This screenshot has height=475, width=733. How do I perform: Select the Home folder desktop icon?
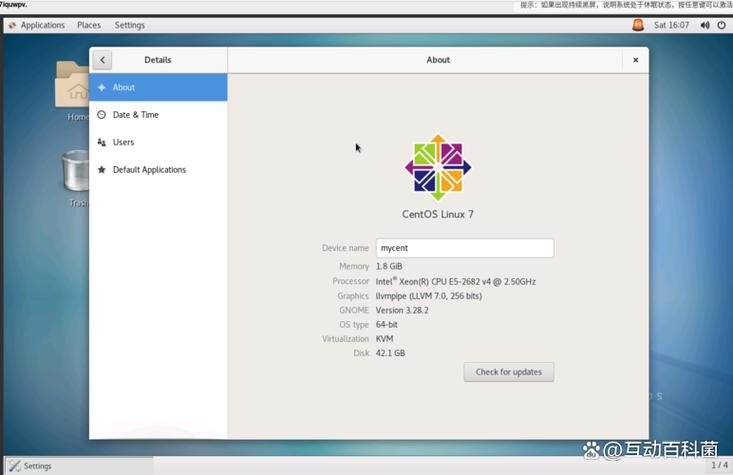pyautogui.click(x=72, y=91)
